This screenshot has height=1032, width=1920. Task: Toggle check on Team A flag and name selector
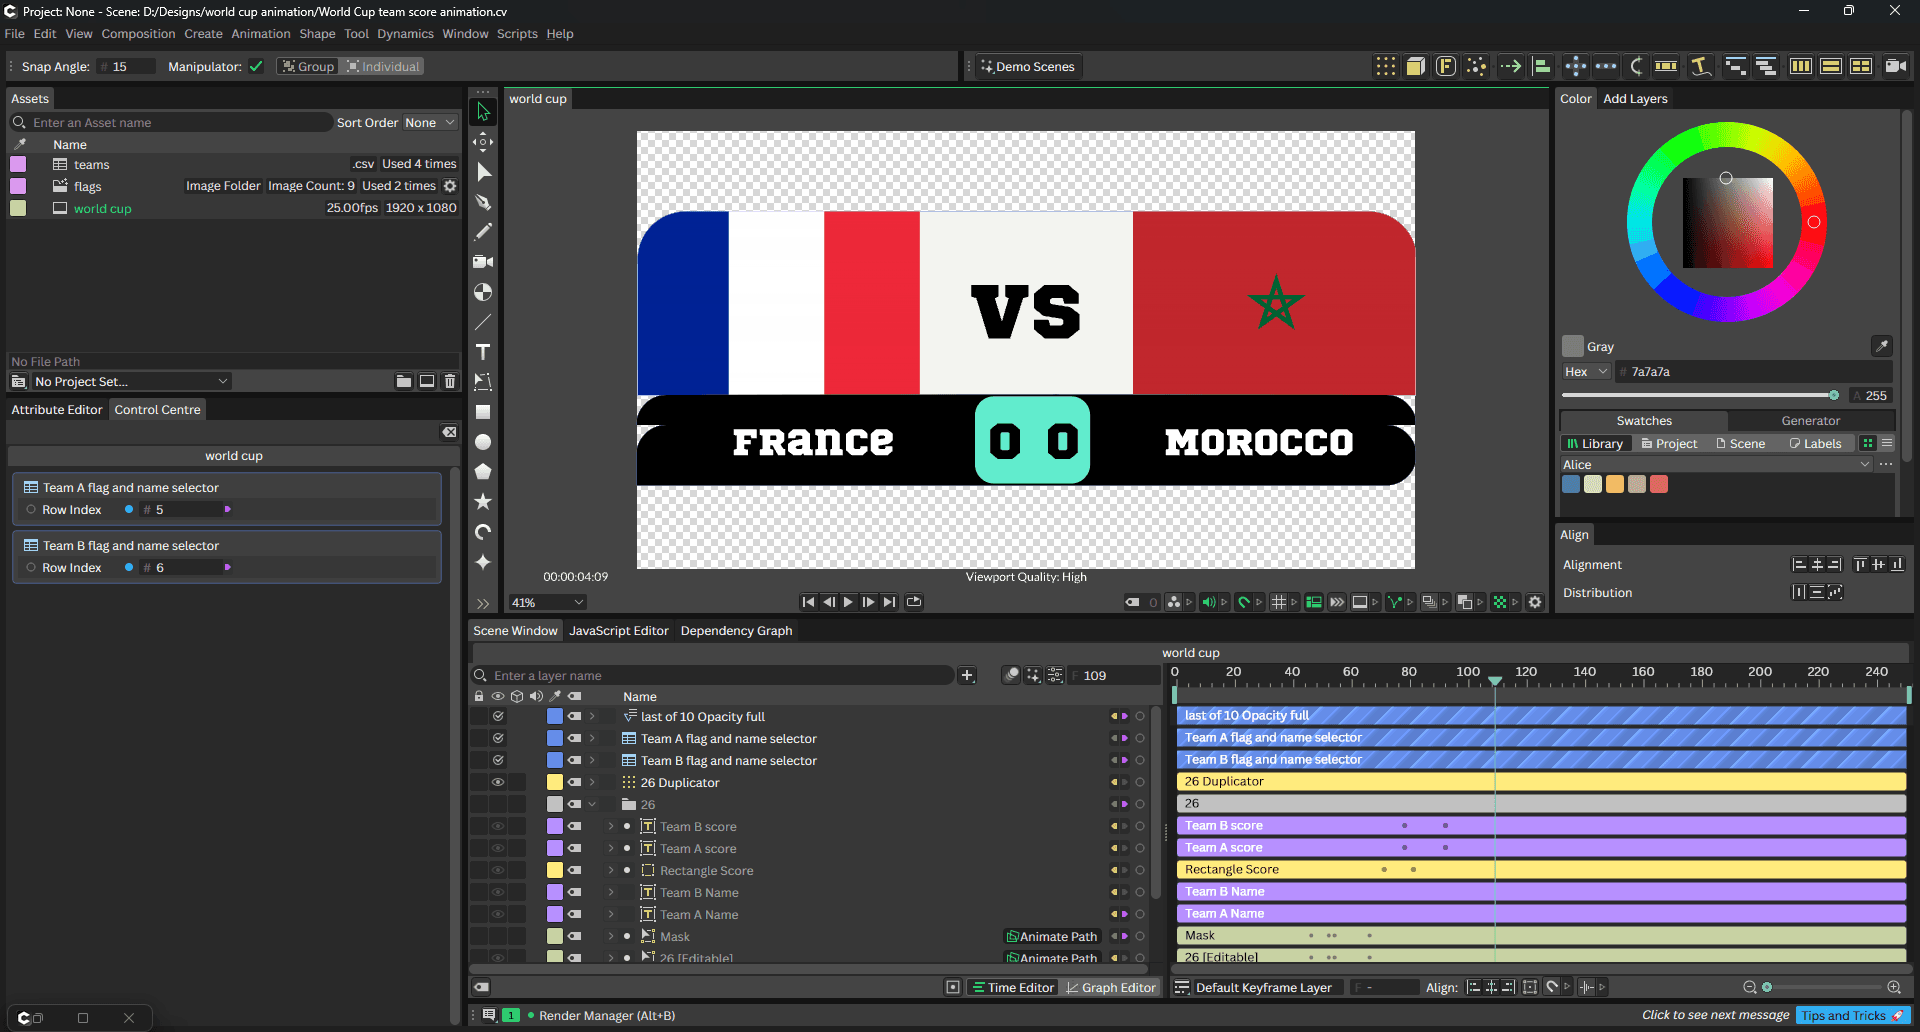click(x=498, y=738)
